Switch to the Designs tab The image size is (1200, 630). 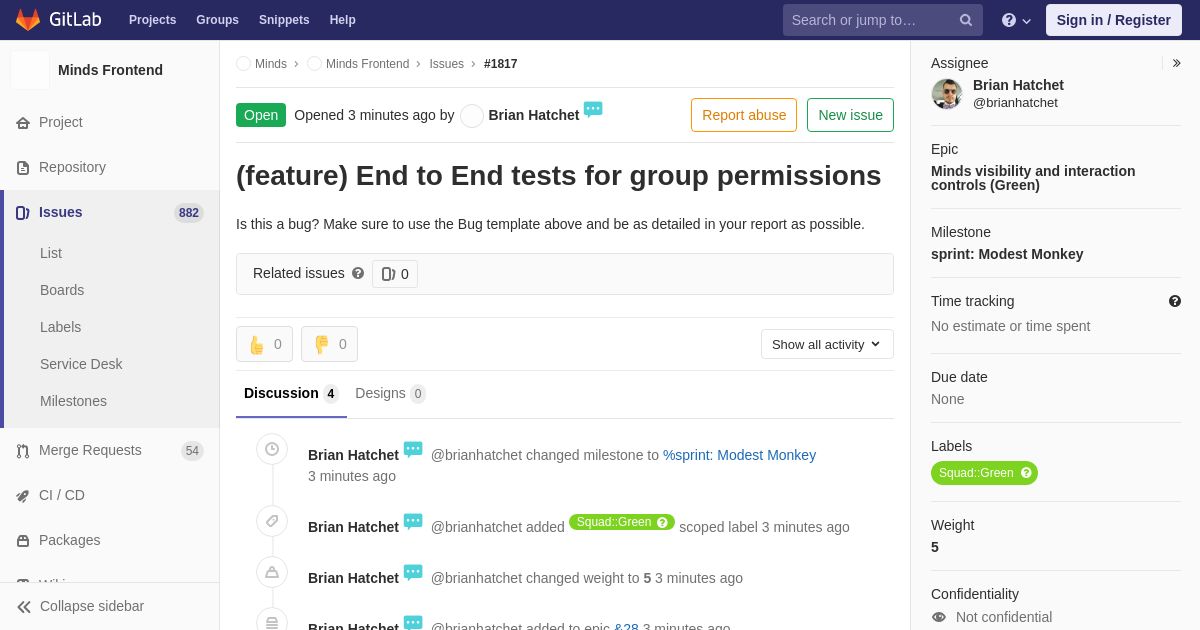click(390, 393)
